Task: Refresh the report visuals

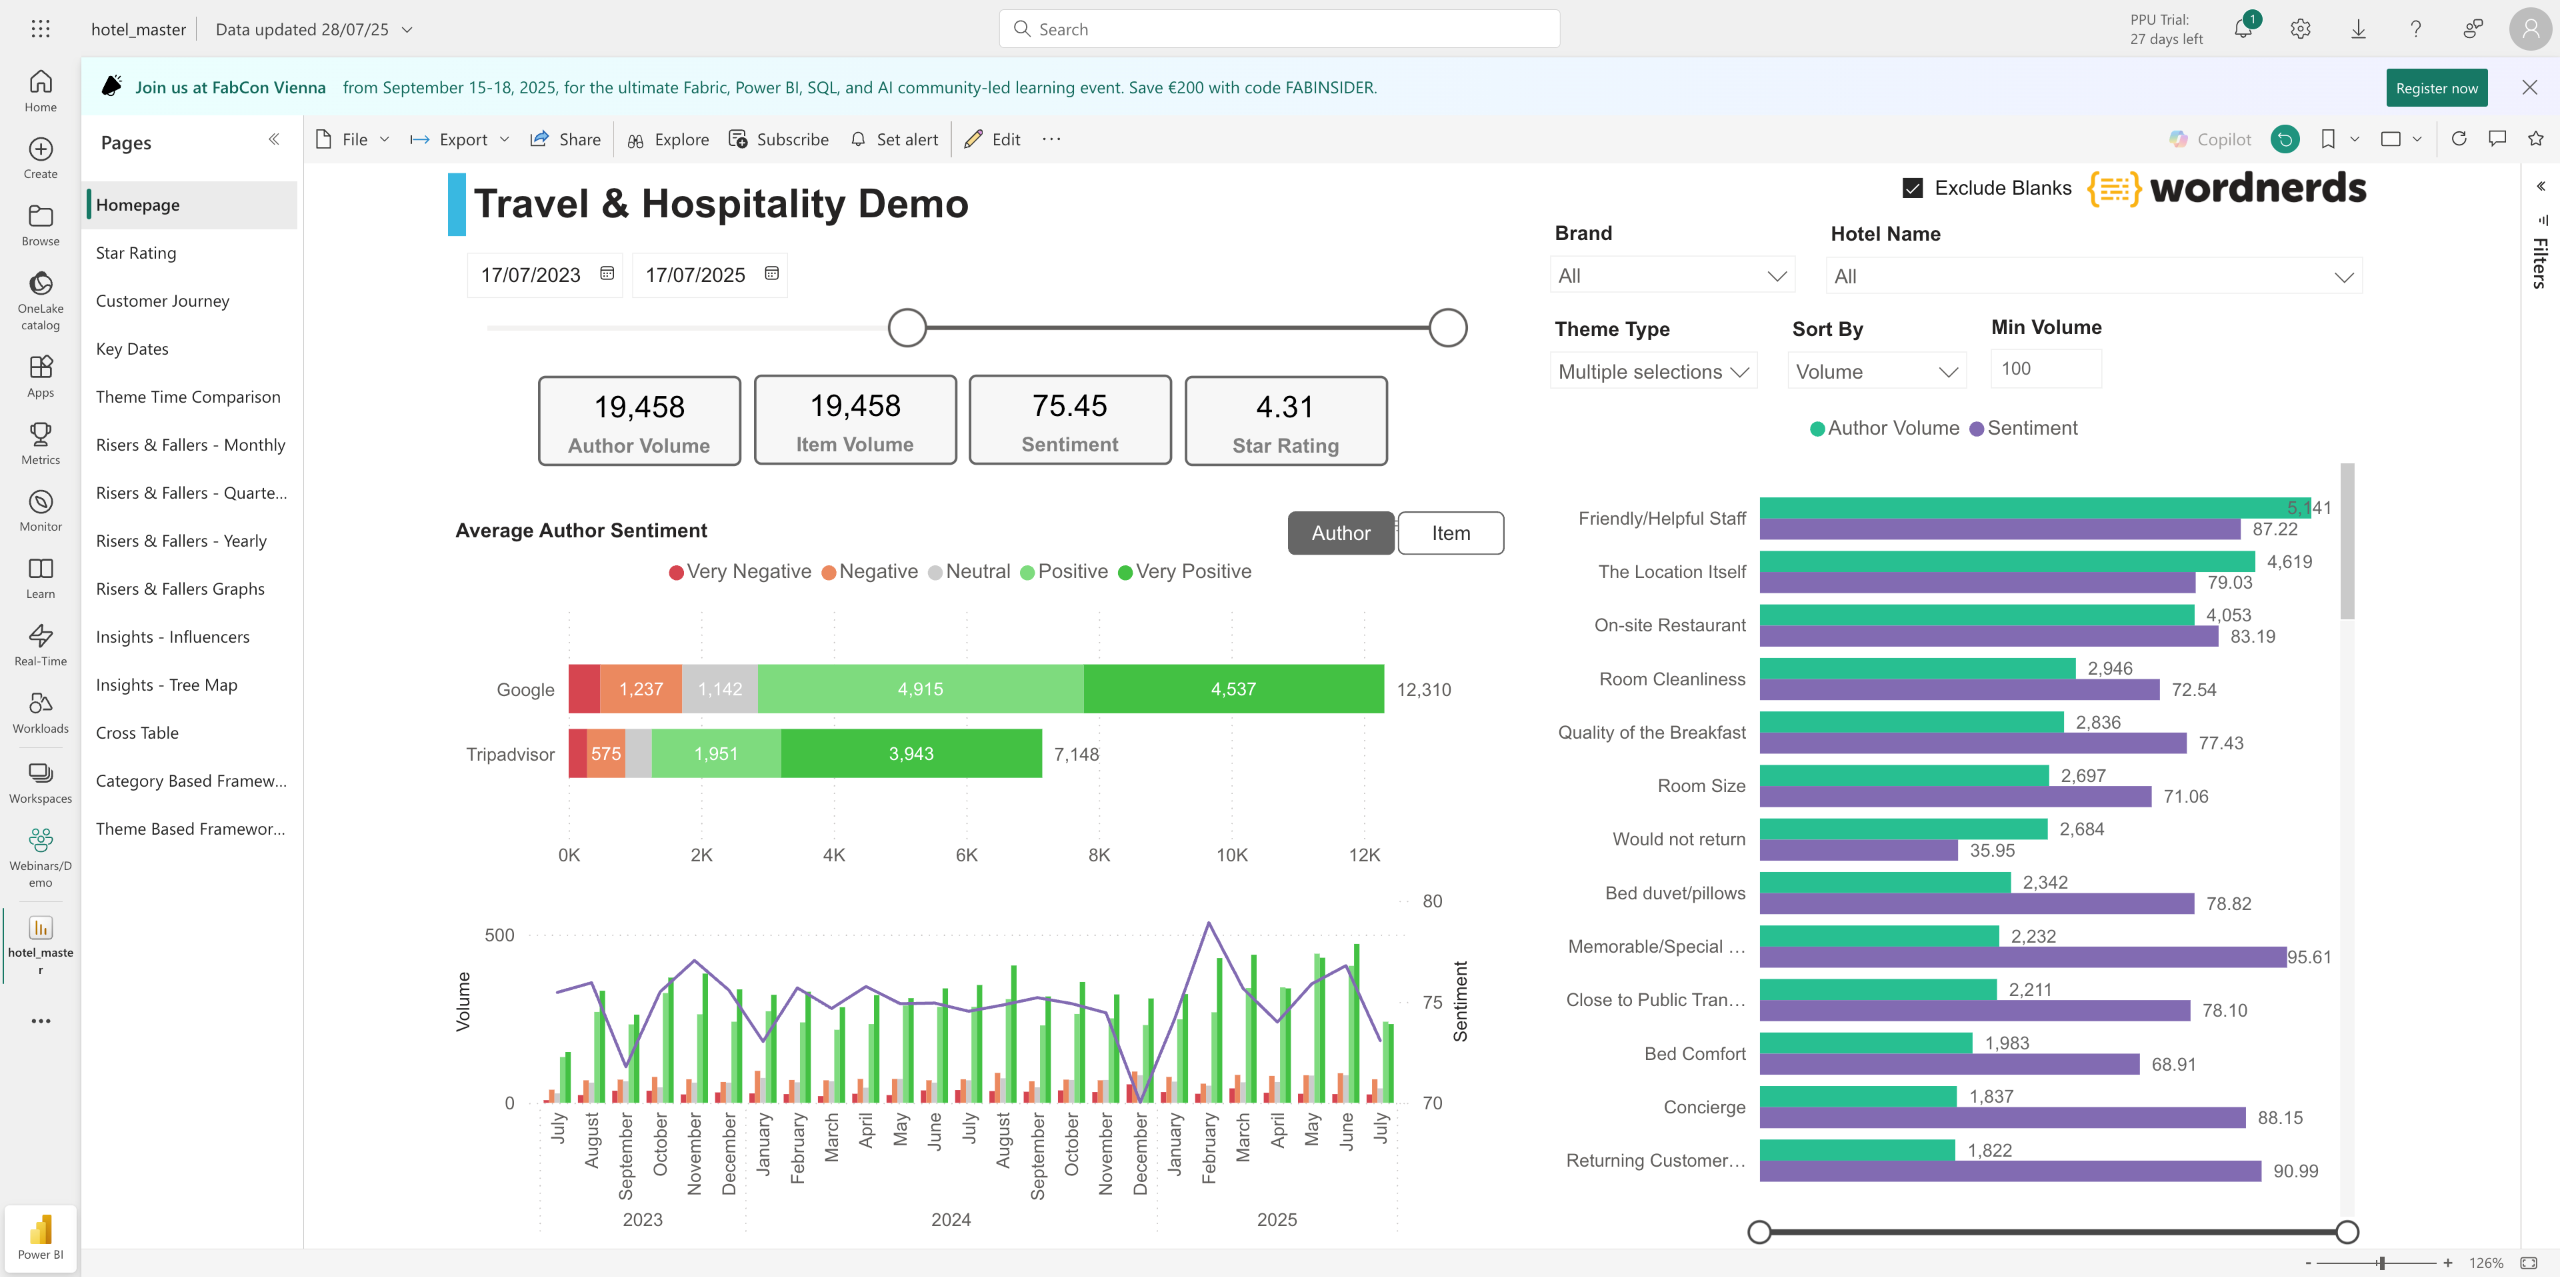Action: (x=2459, y=139)
